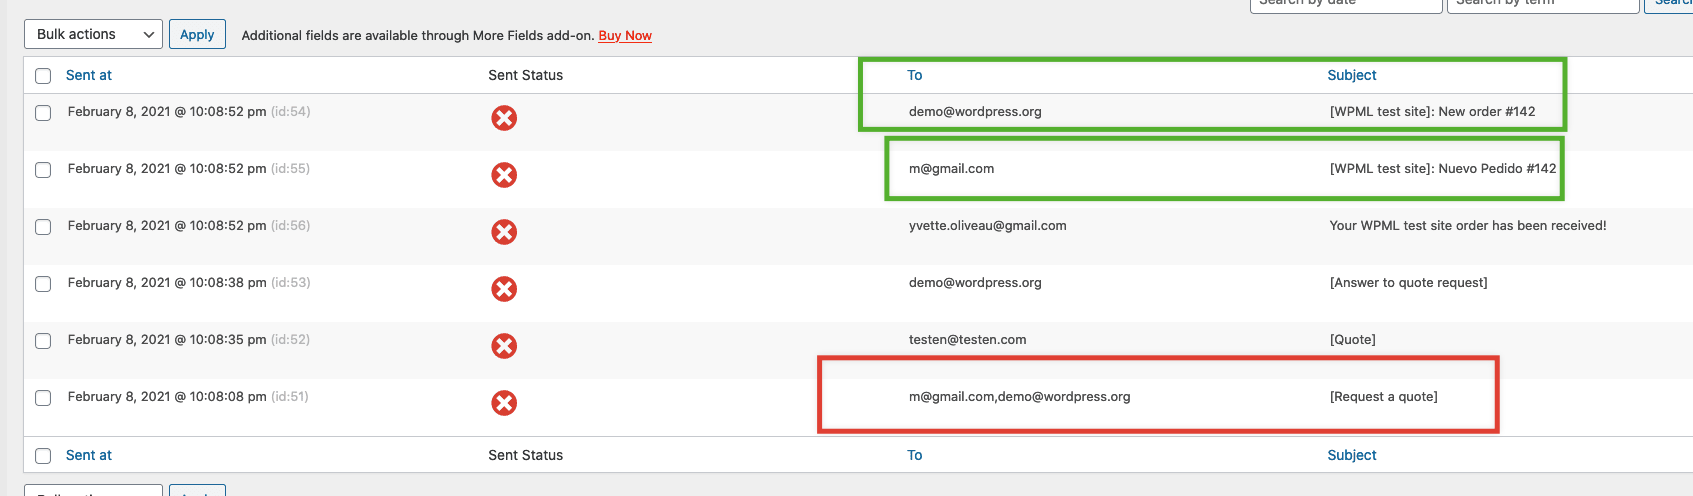Click failed status icon for email id:53
Image resolution: width=1693 pixels, height=496 pixels.
pyautogui.click(x=504, y=289)
